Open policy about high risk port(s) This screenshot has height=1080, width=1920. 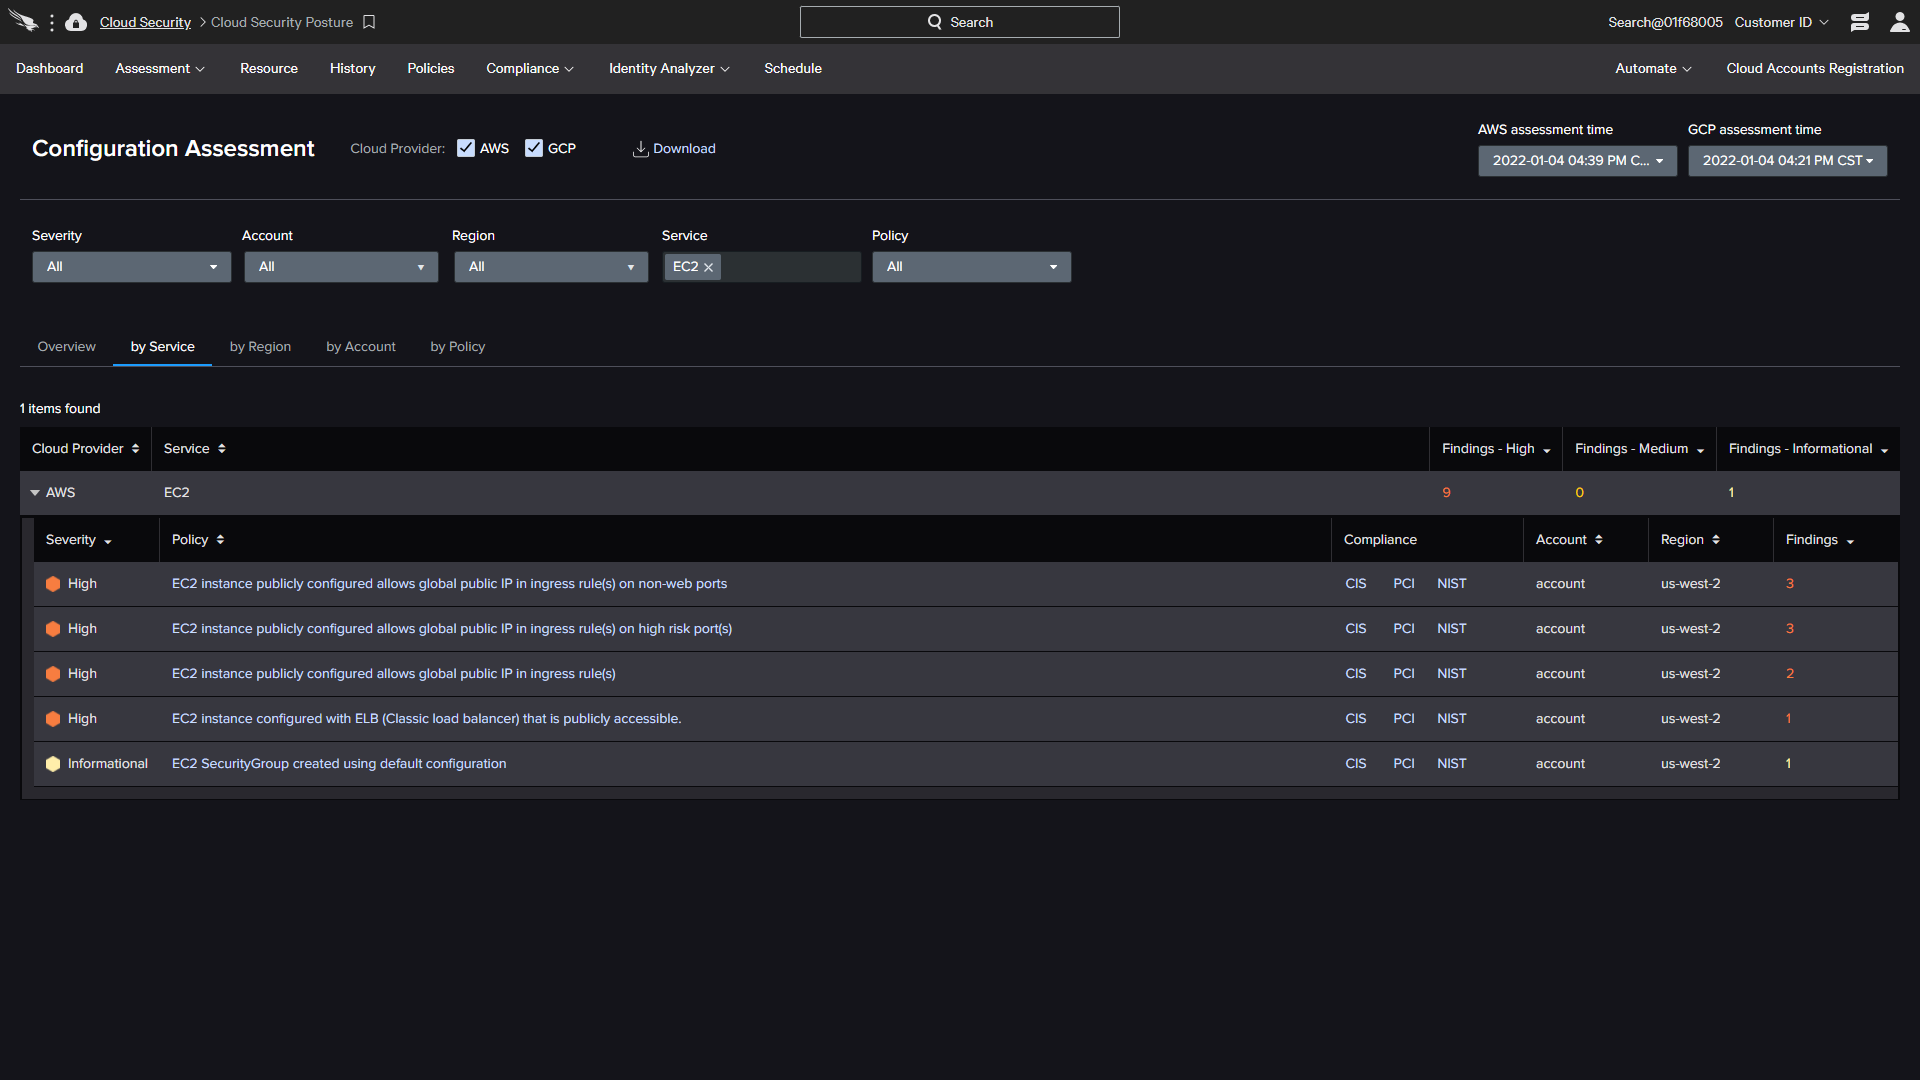pyautogui.click(x=452, y=629)
